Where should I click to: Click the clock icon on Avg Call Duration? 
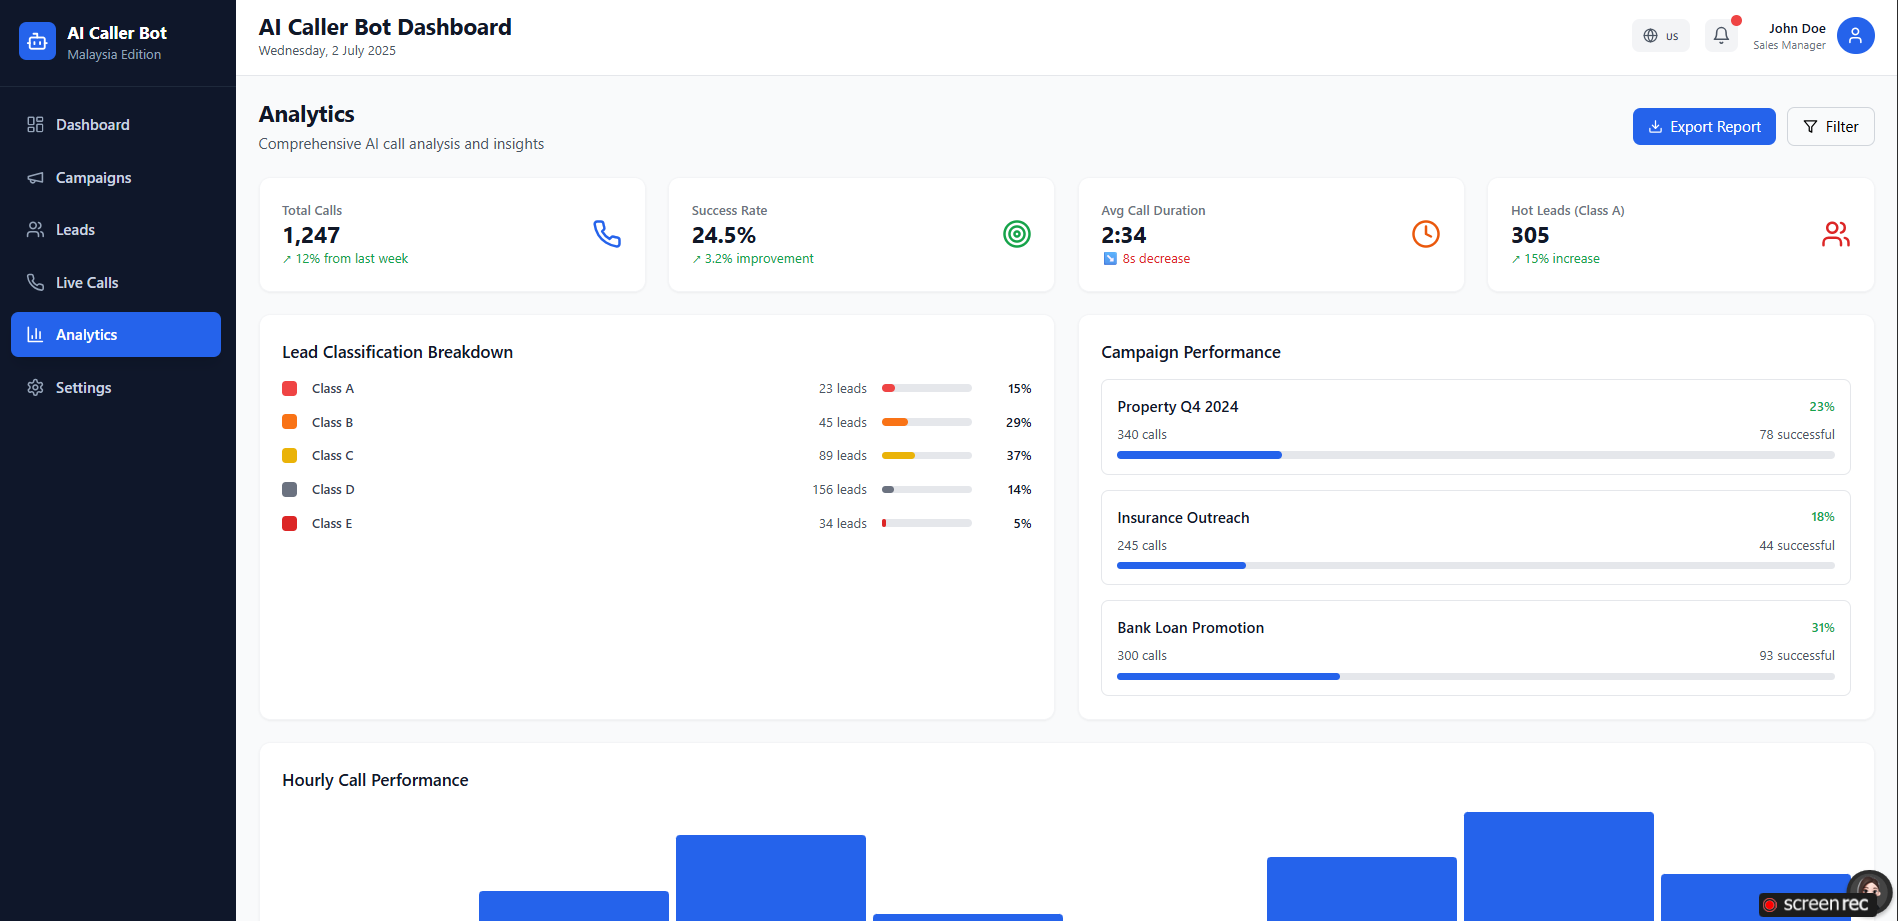(x=1425, y=234)
